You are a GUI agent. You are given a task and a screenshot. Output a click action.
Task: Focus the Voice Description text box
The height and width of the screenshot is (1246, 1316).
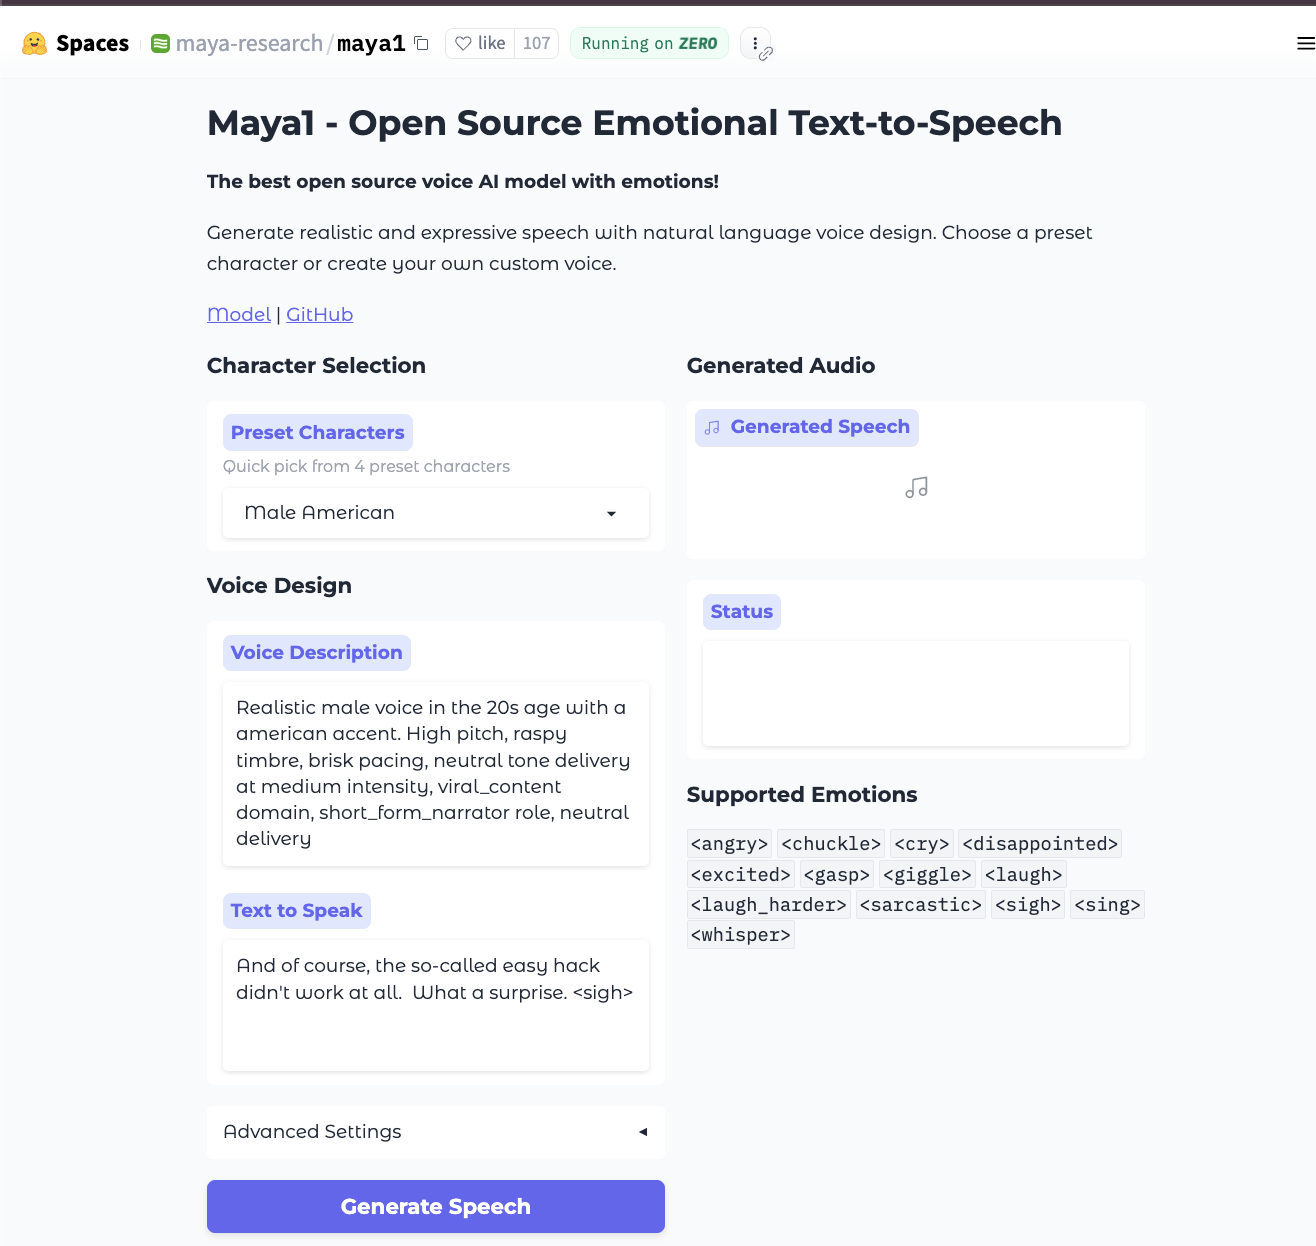point(436,773)
